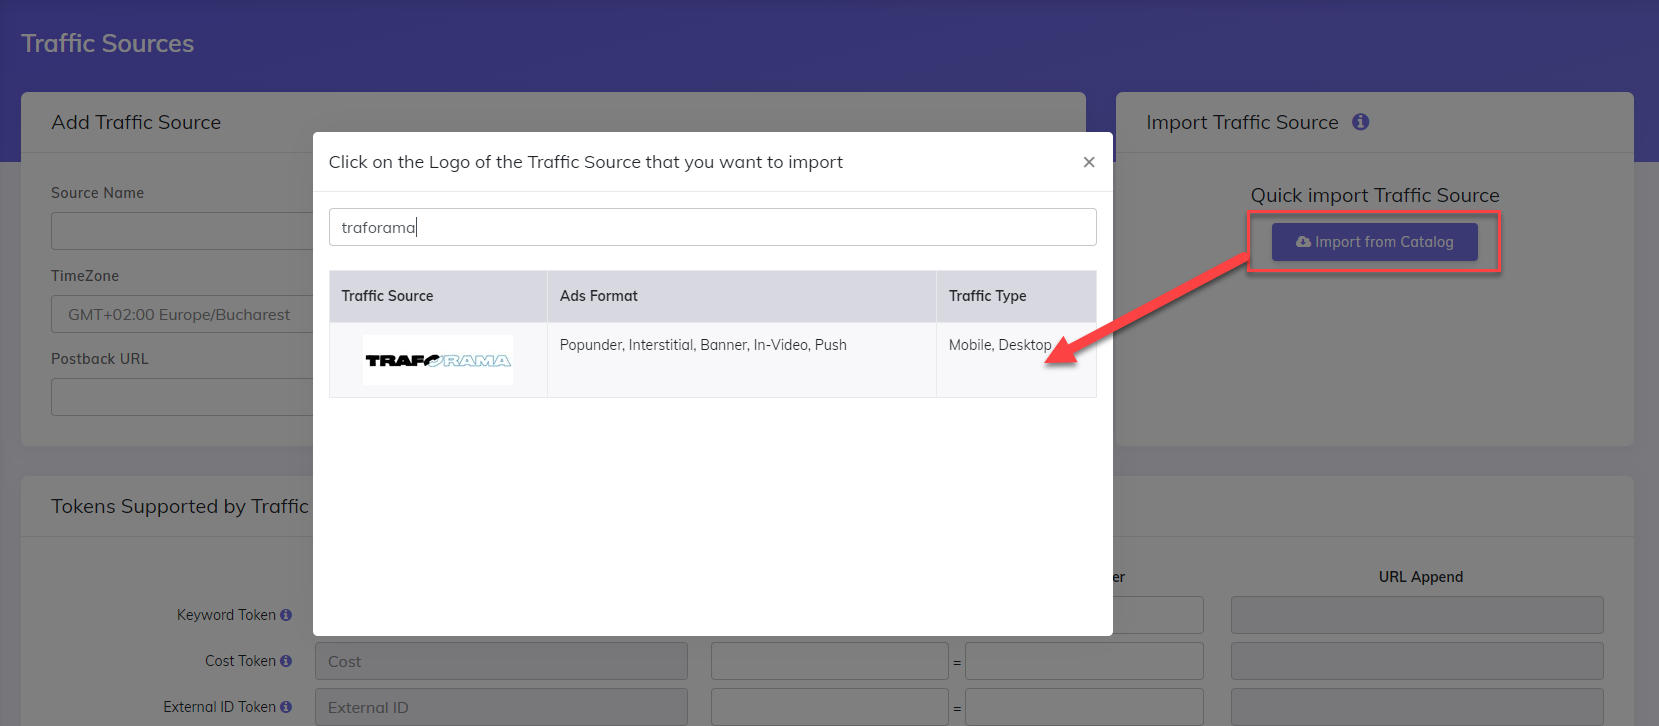Viewport: 1659px width, 726px height.
Task: Open info icon beside Import Traffic Source
Action: pos(1360,122)
